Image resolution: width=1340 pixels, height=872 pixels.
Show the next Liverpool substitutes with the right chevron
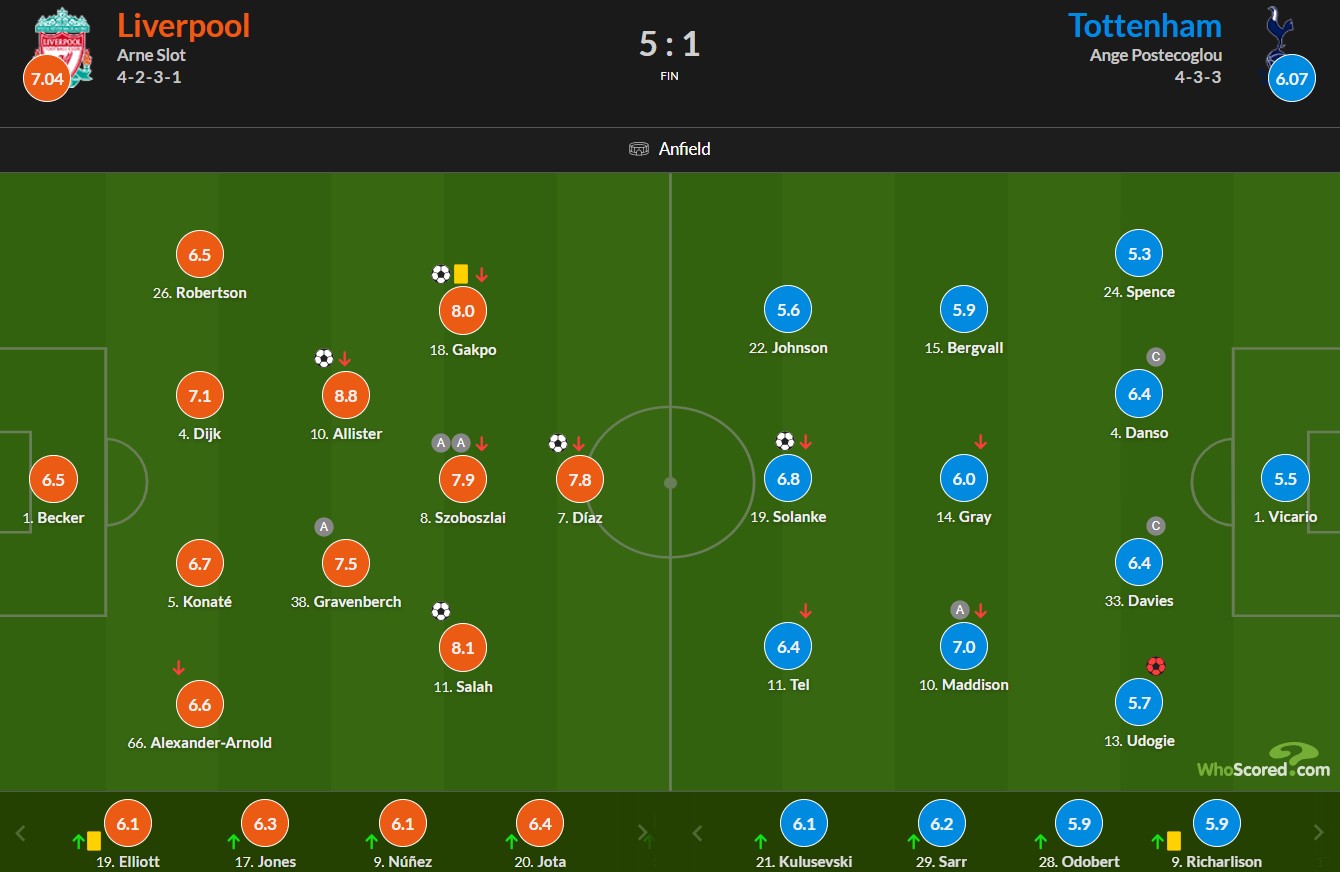pos(643,832)
